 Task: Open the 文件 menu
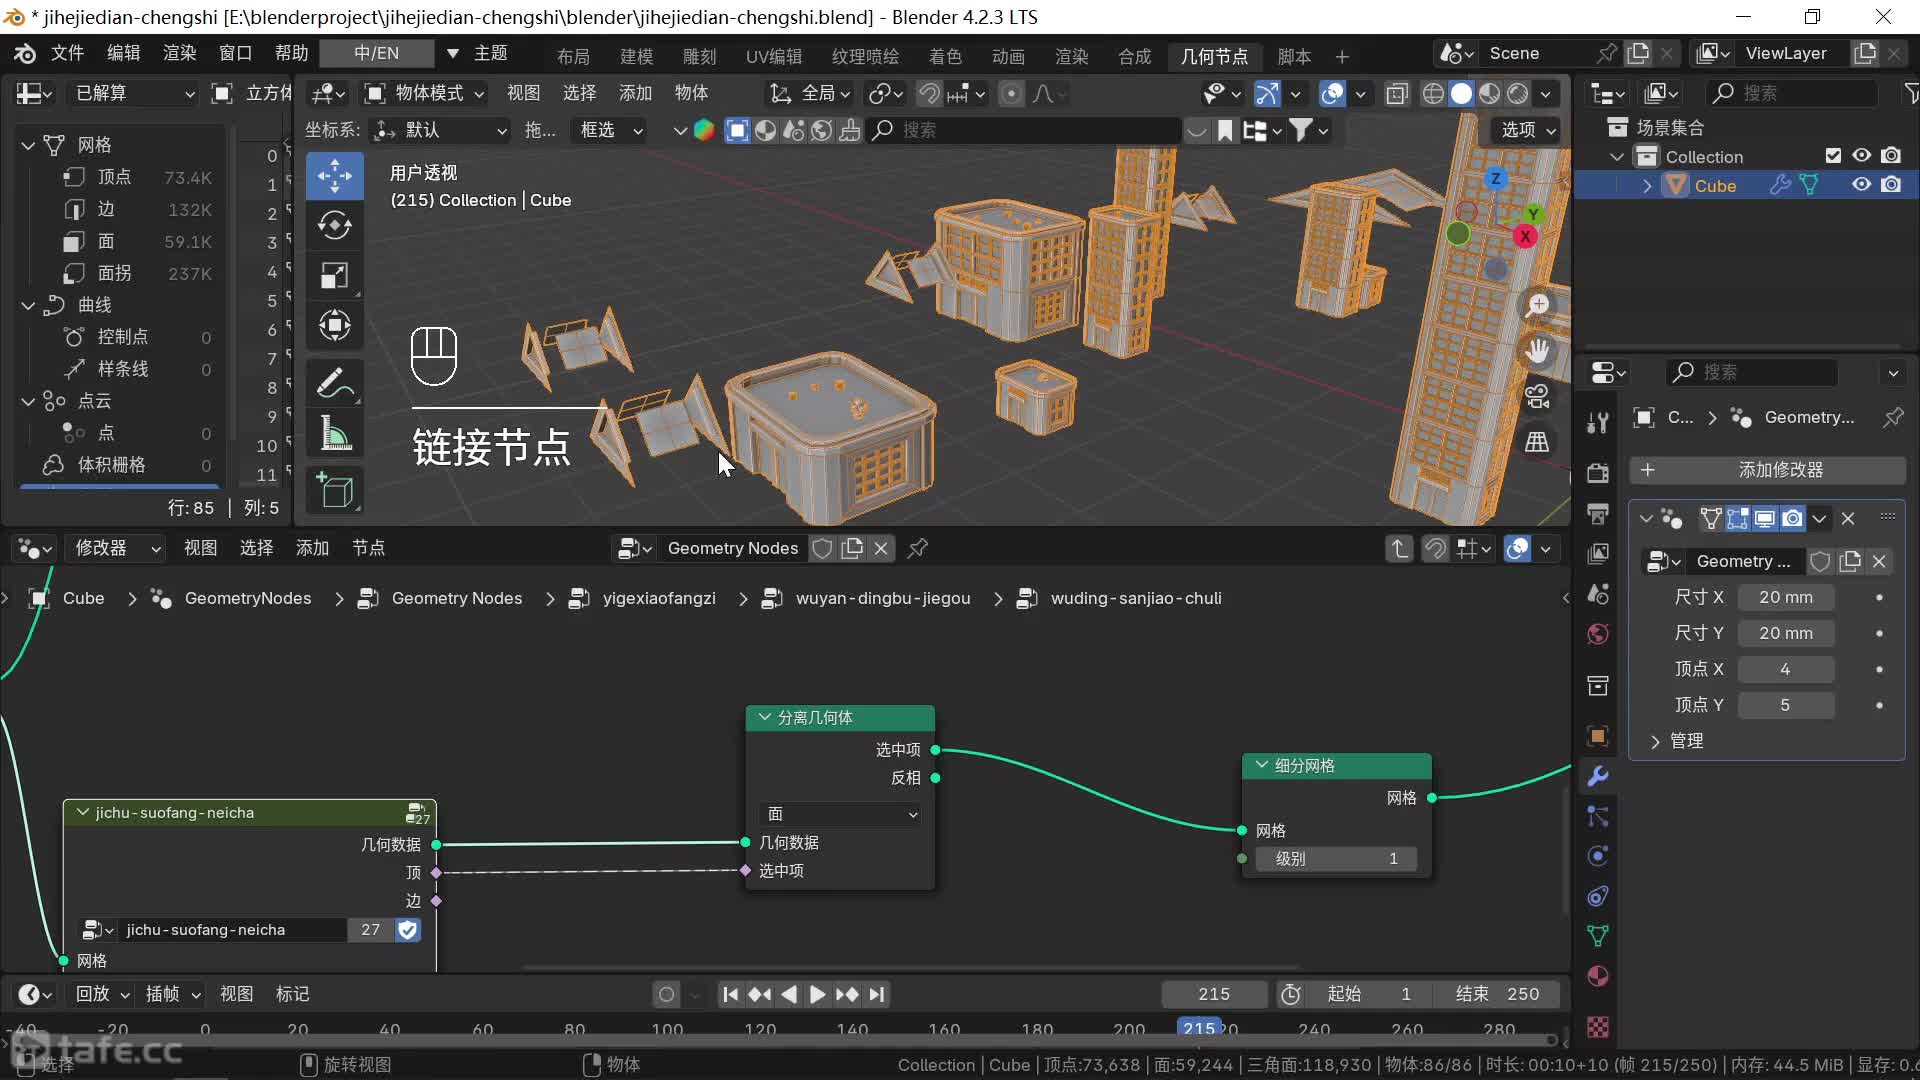67,53
